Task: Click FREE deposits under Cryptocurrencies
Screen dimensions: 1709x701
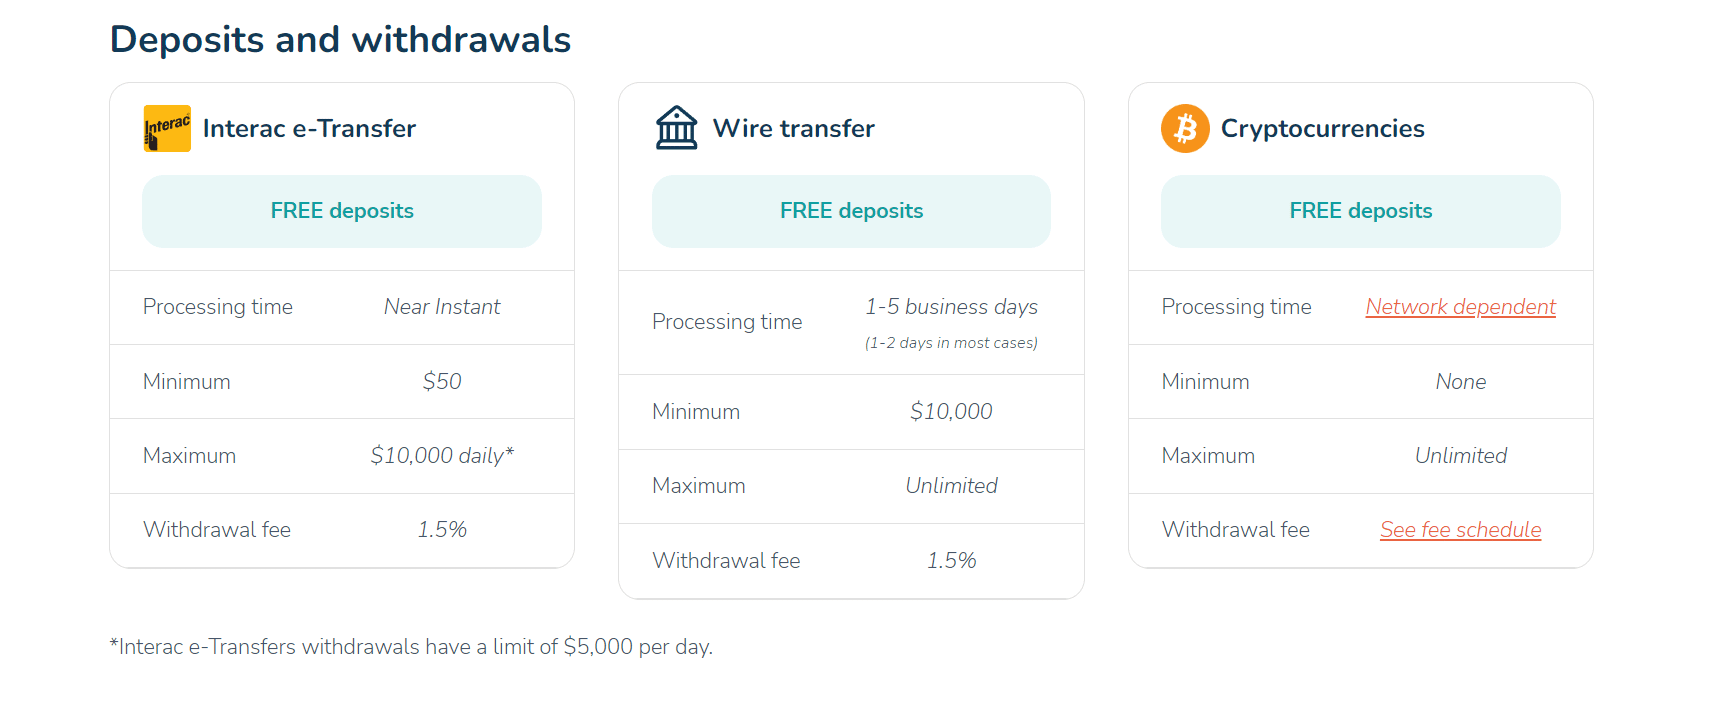Action: [1360, 211]
